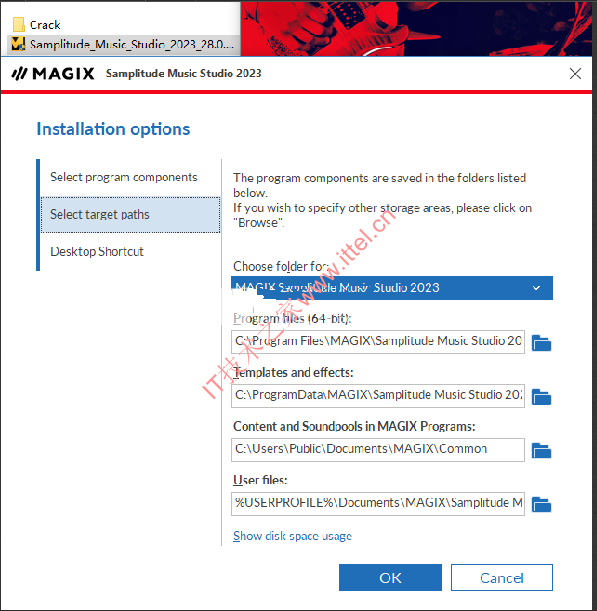This screenshot has width=597, height=611.
Task: Click the Program files (64-bit) path field
Action: coord(378,342)
